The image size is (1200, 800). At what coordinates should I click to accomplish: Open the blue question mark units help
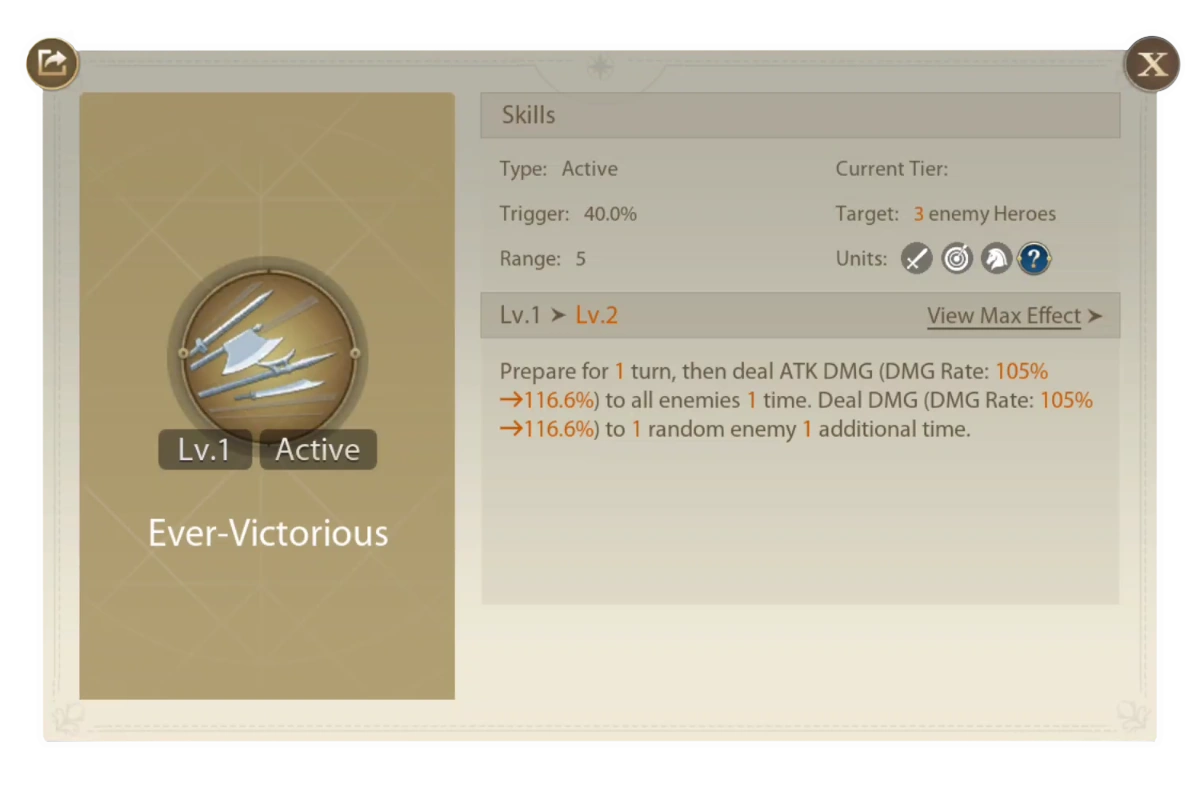[x=1035, y=259]
